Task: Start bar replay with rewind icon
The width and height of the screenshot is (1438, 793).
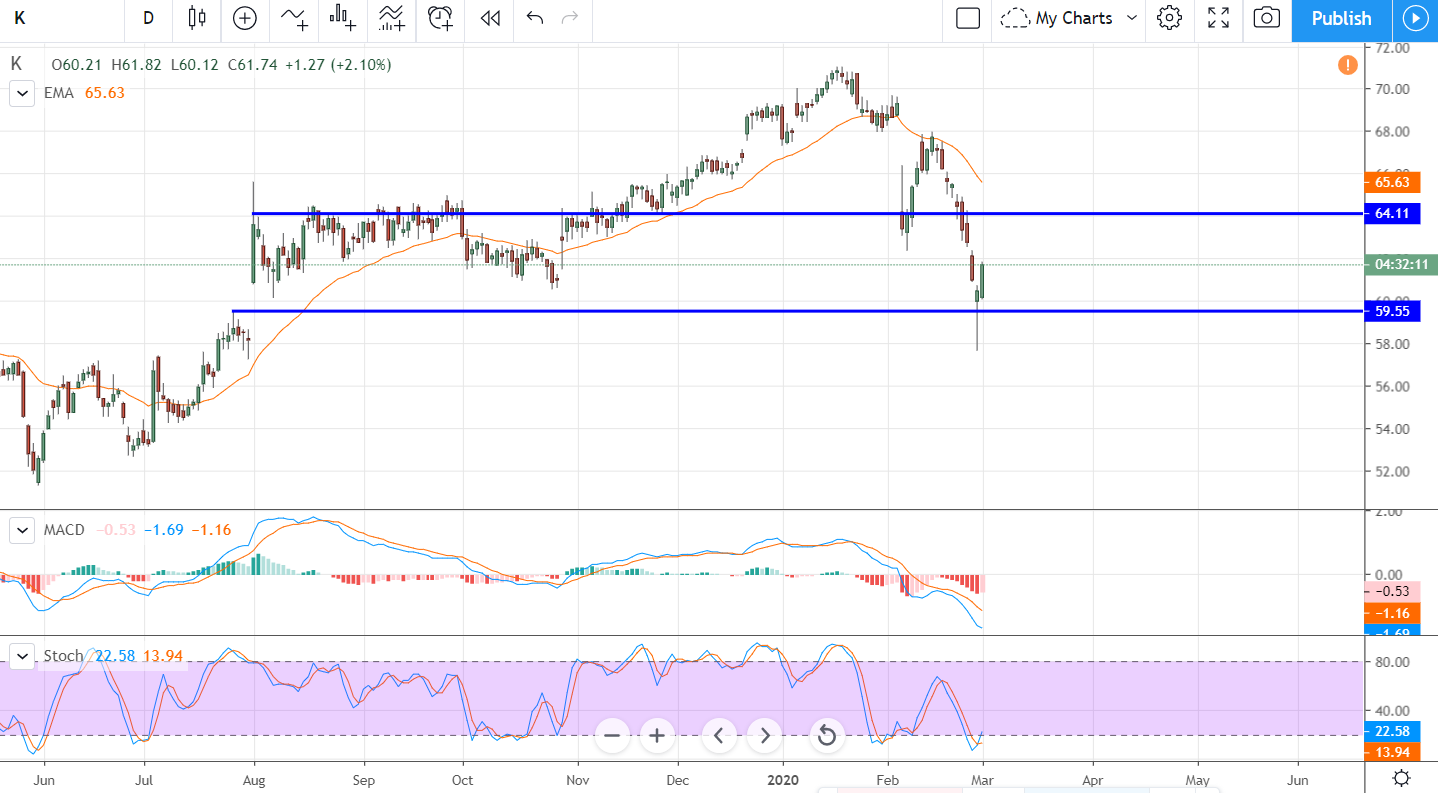Action: (489, 18)
